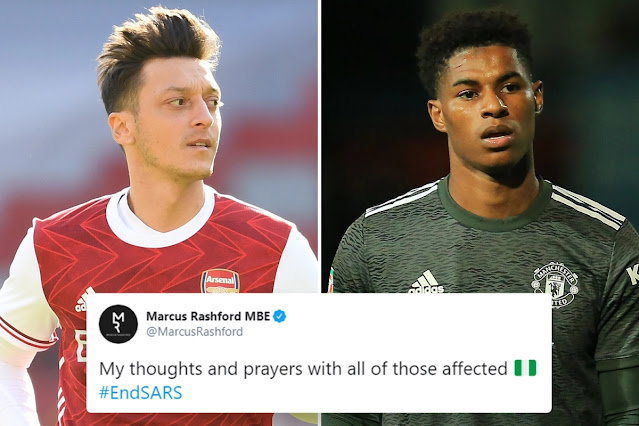The height and width of the screenshot is (426, 639).
Task: Select the right photo of the Manchester United player
Action: (x=480, y=147)
